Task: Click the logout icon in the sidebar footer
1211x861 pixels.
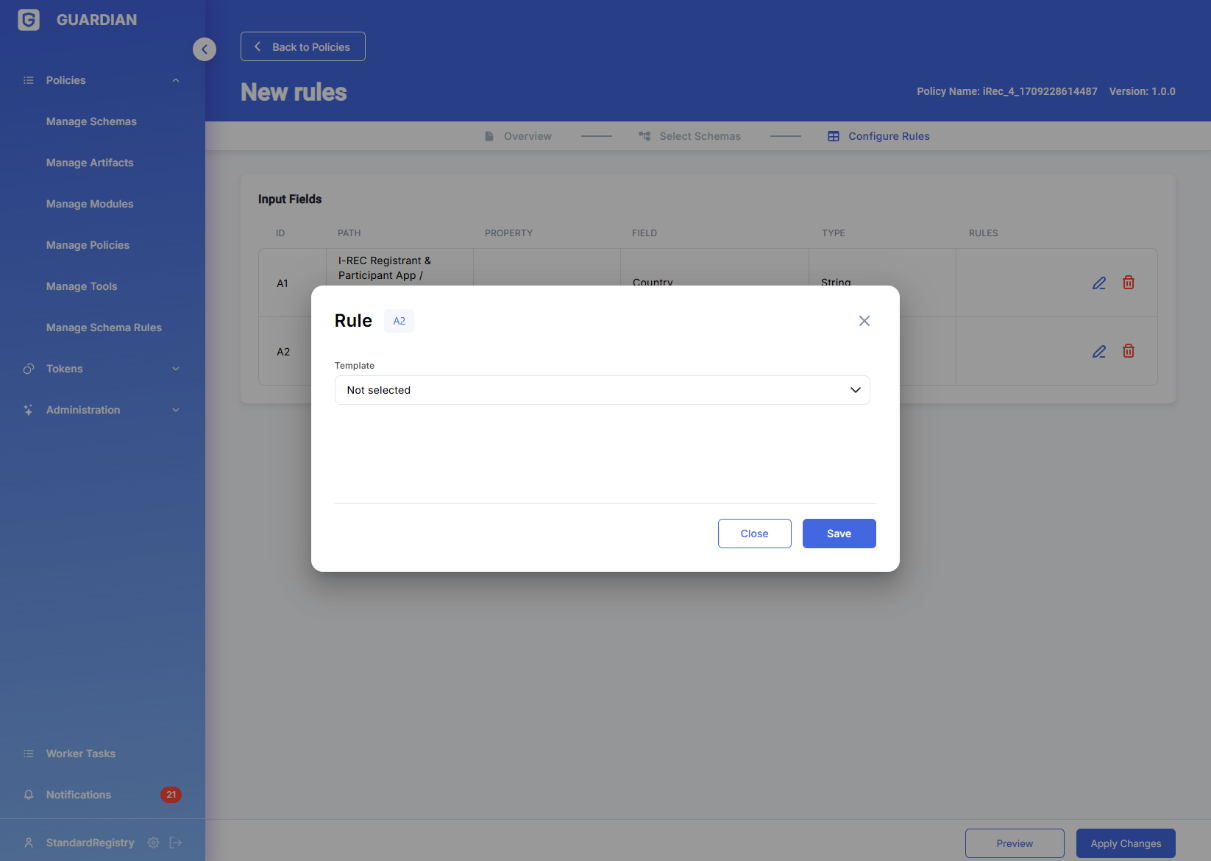Action: coord(176,843)
